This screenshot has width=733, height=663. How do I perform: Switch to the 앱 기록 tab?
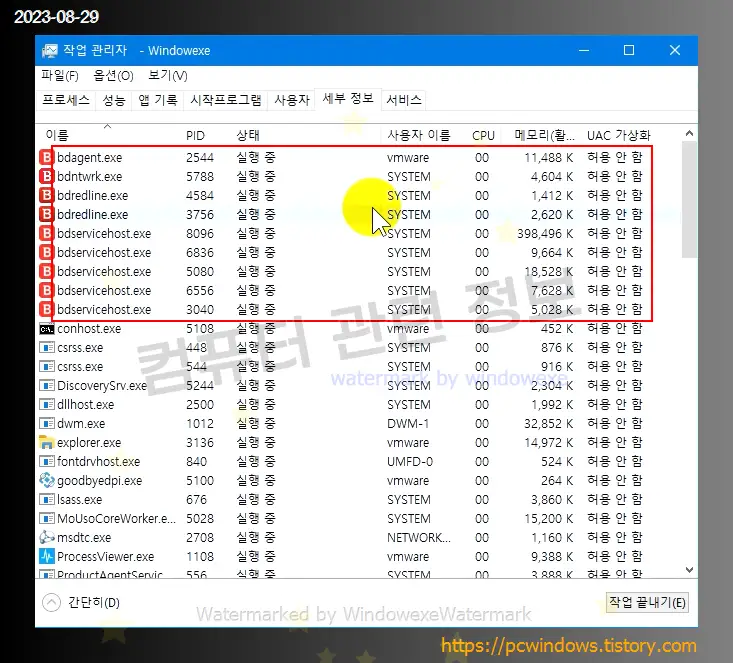(x=158, y=100)
